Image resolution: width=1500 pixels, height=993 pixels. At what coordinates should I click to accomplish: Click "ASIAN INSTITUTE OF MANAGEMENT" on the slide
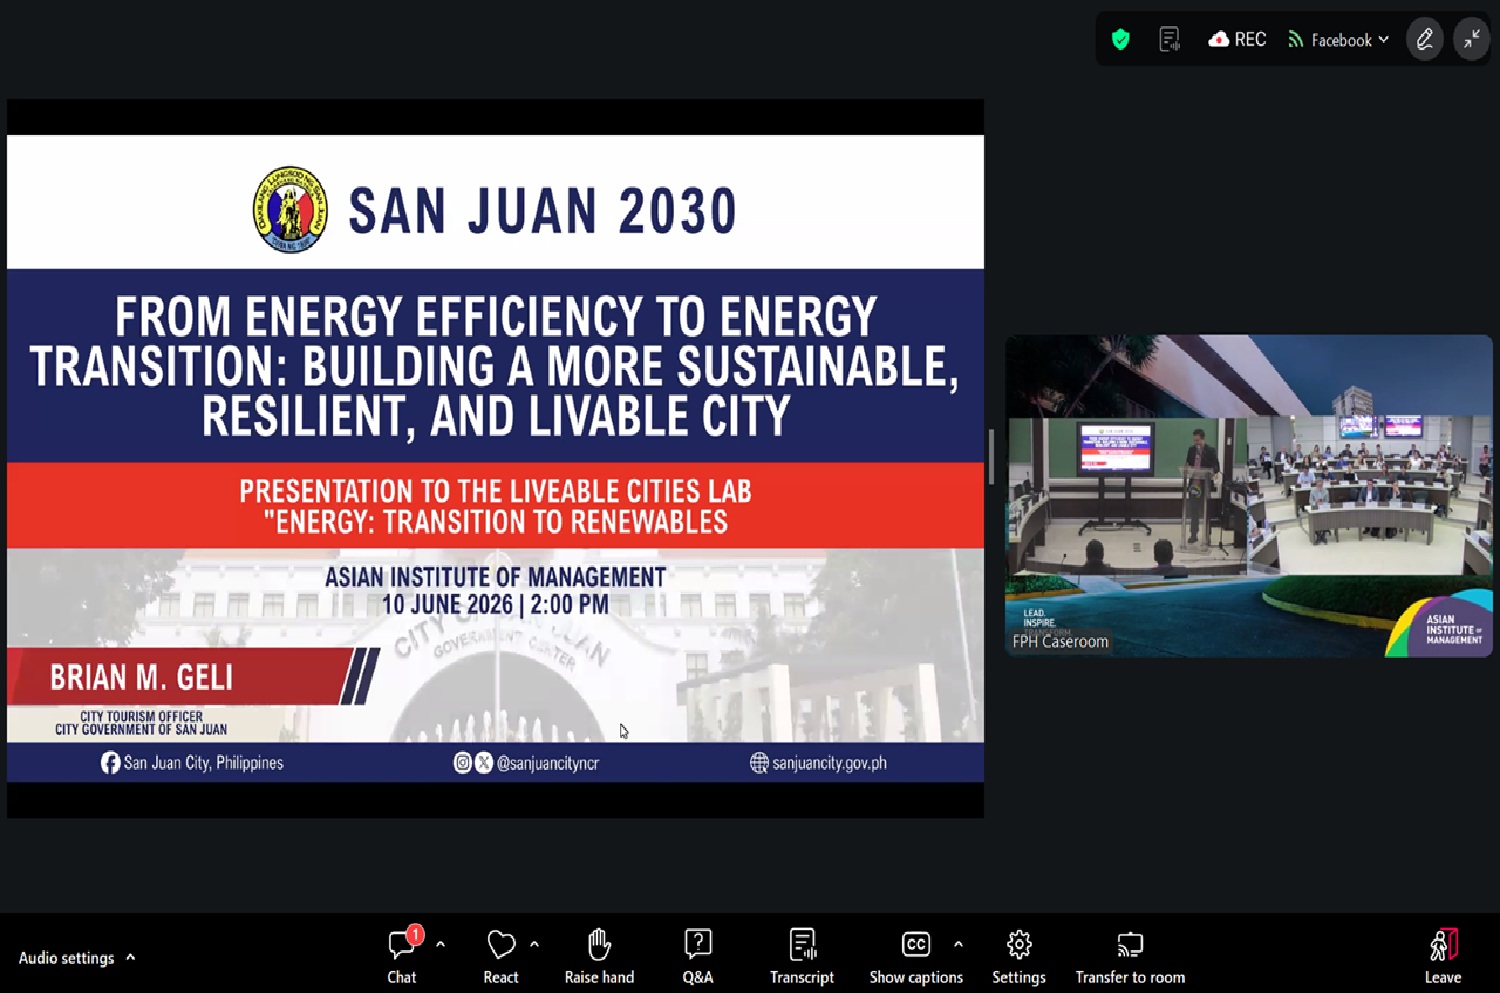tap(495, 577)
